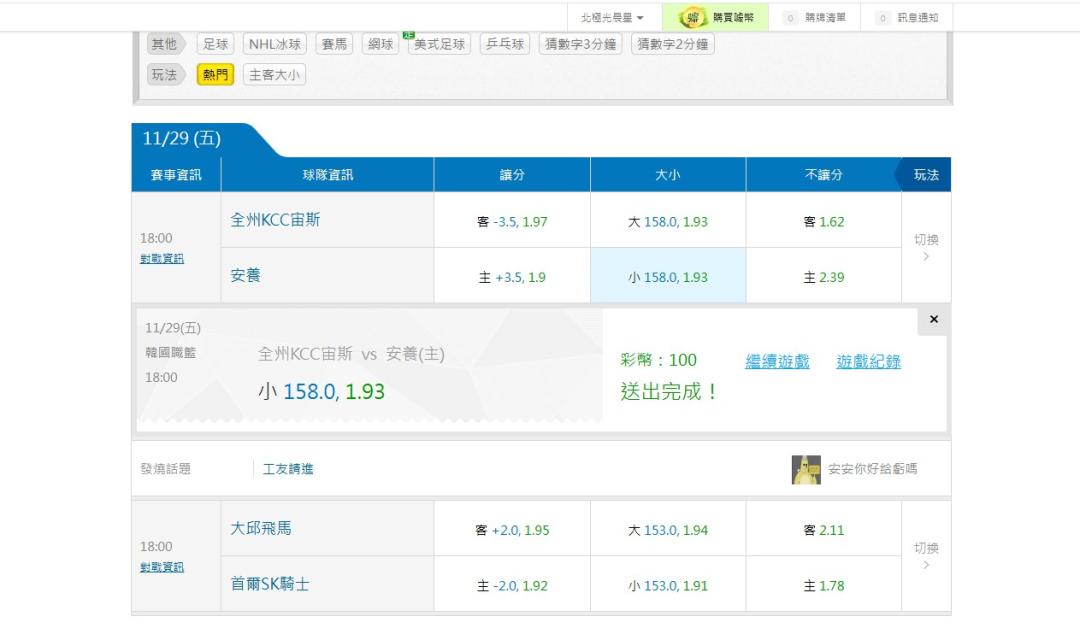Select the 美式足球 sport filter
1080x634 pixels.
pos(439,44)
